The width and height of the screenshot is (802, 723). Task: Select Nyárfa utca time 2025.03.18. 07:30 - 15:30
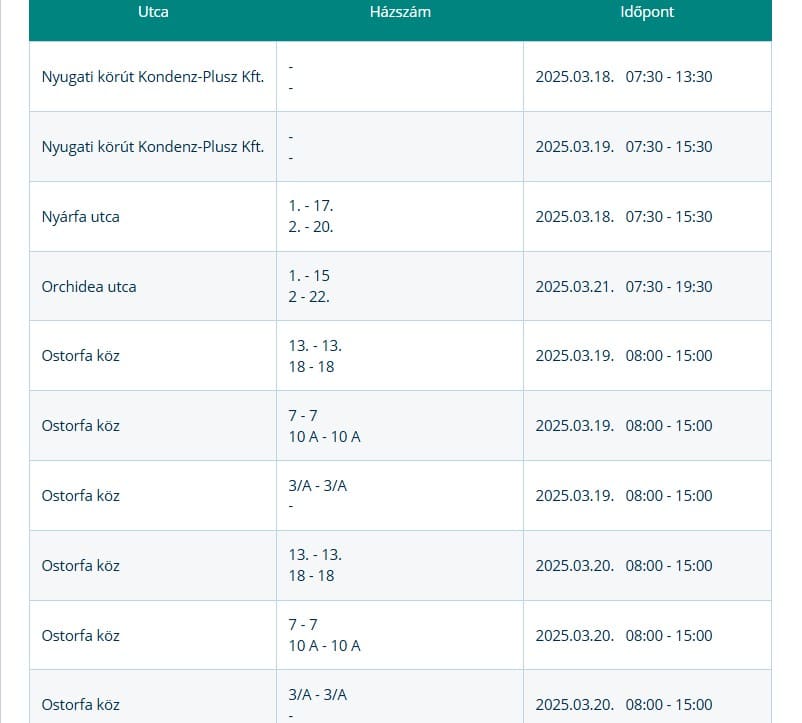[x=623, y=216]
